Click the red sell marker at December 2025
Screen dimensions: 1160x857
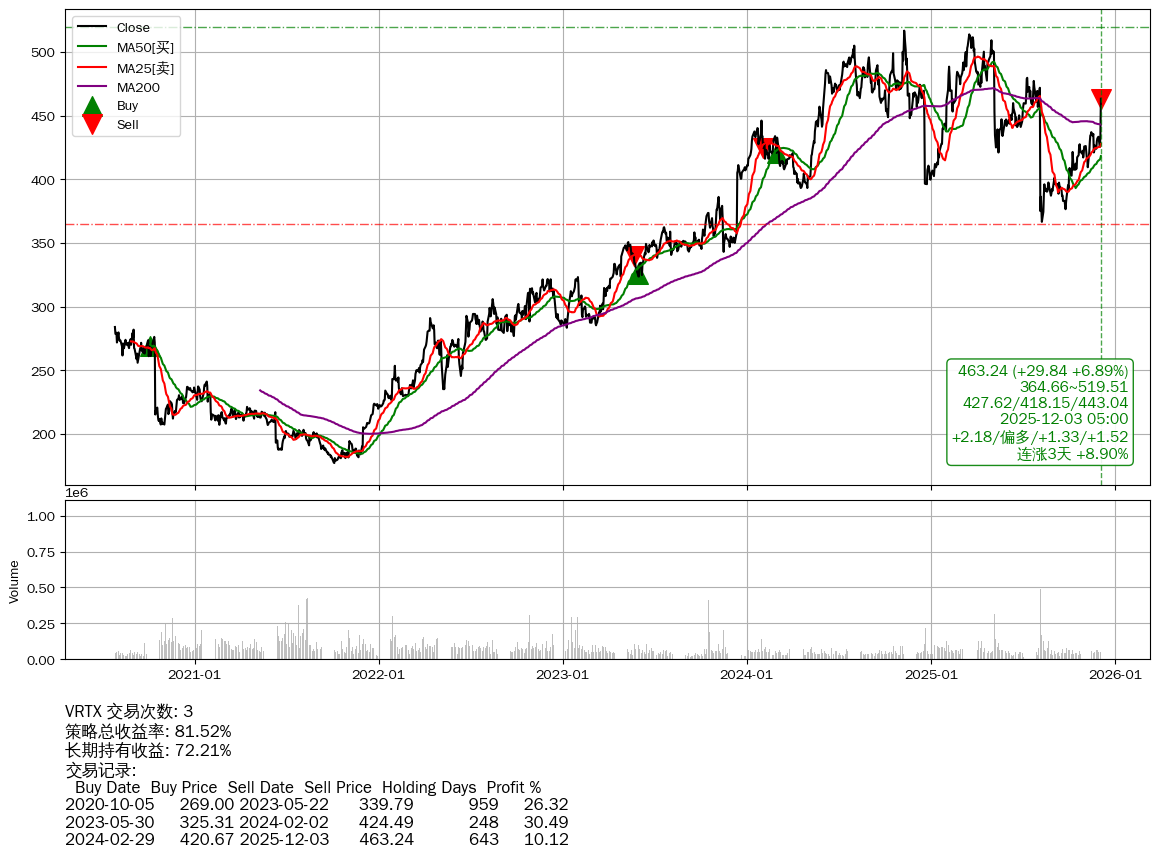1101,98
